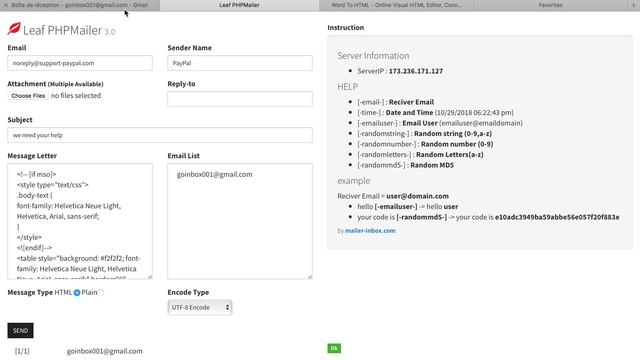The width and height of the screenshot is (640, 360).
Task: Switch to the Word To HTML tab
Action: click(x=396, y=5)
